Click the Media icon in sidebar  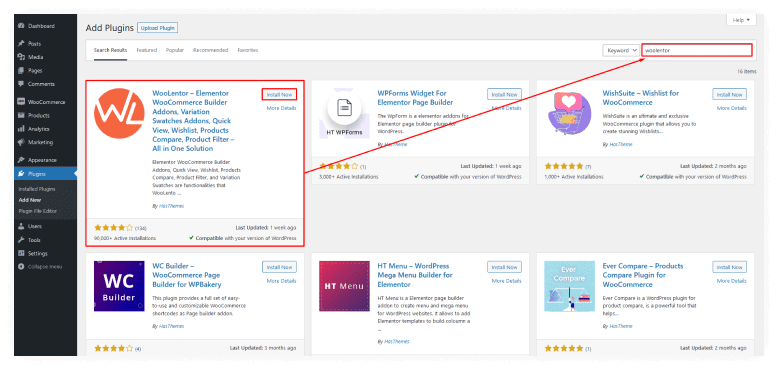[x=21, y=57]
